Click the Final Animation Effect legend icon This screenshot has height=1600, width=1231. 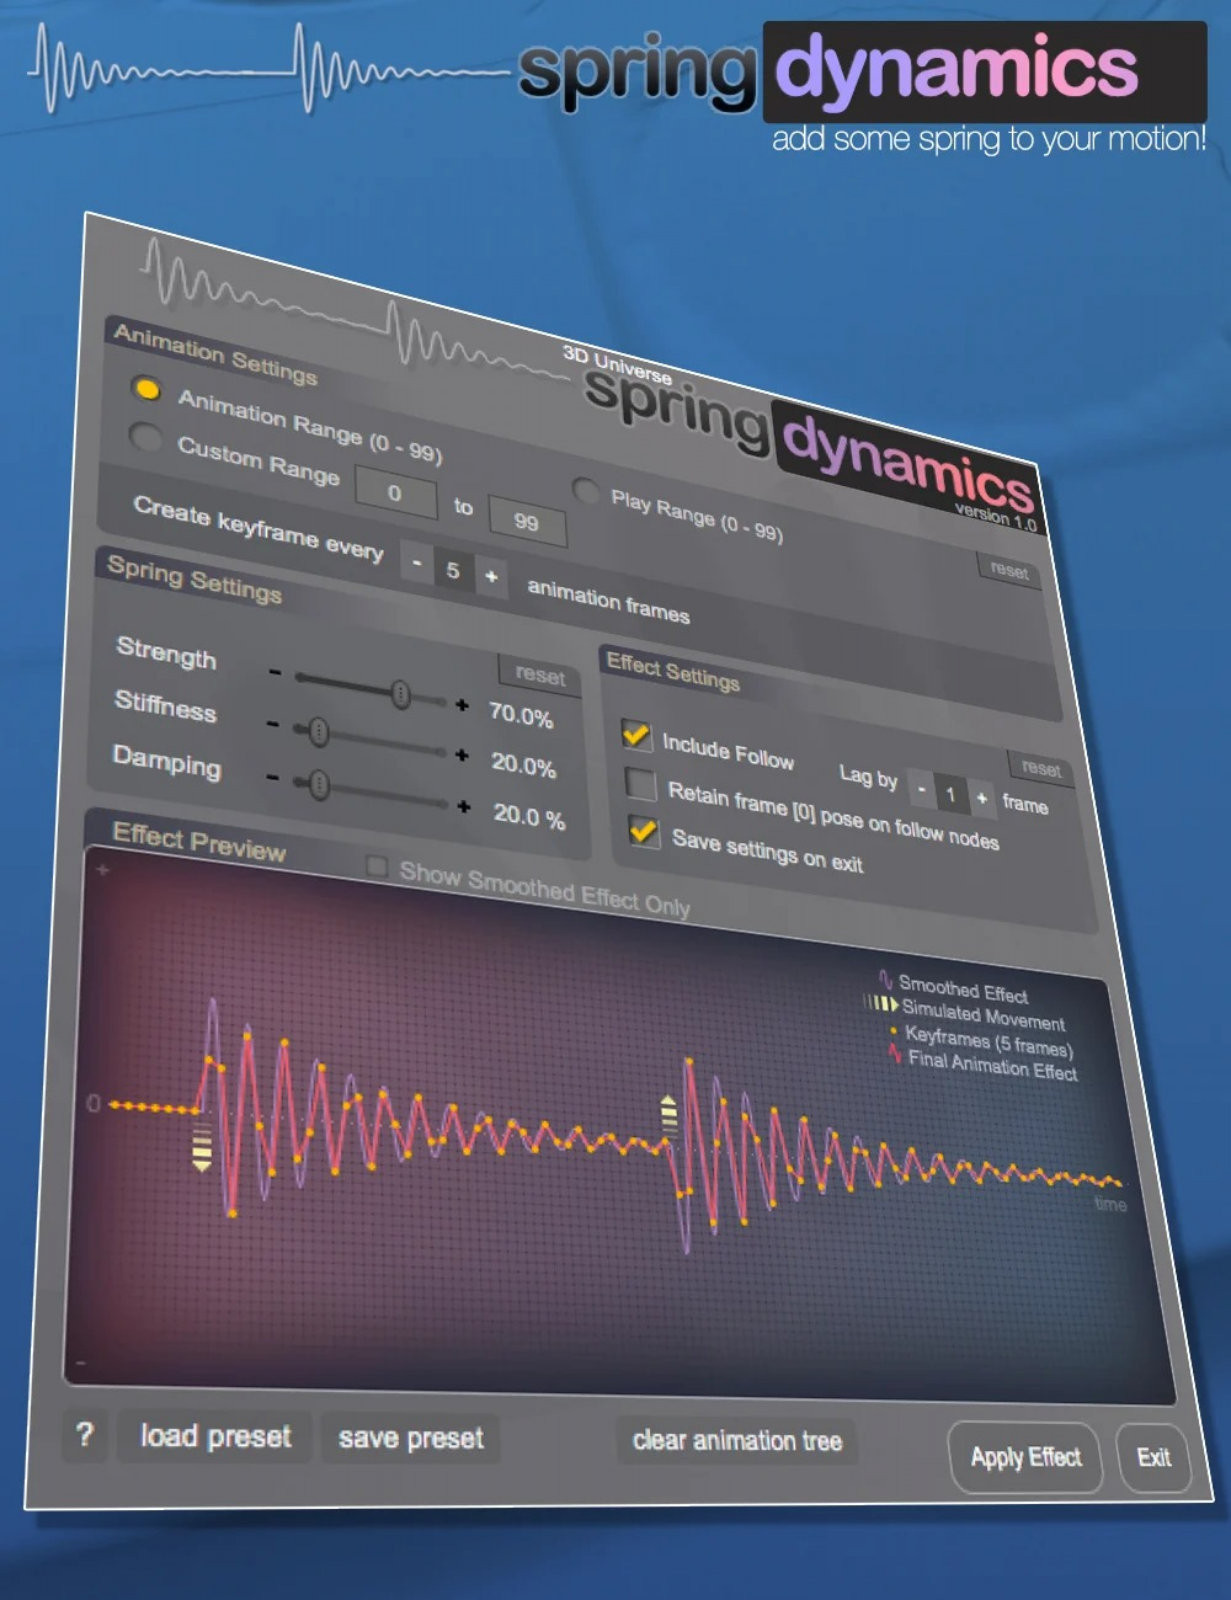coord(895,1054)
